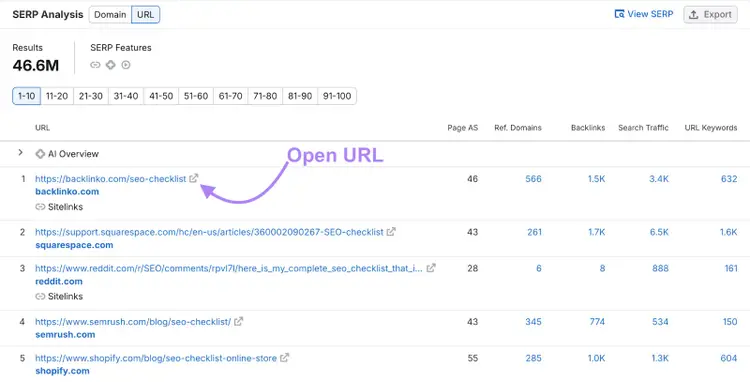Click the Export button

710,15
